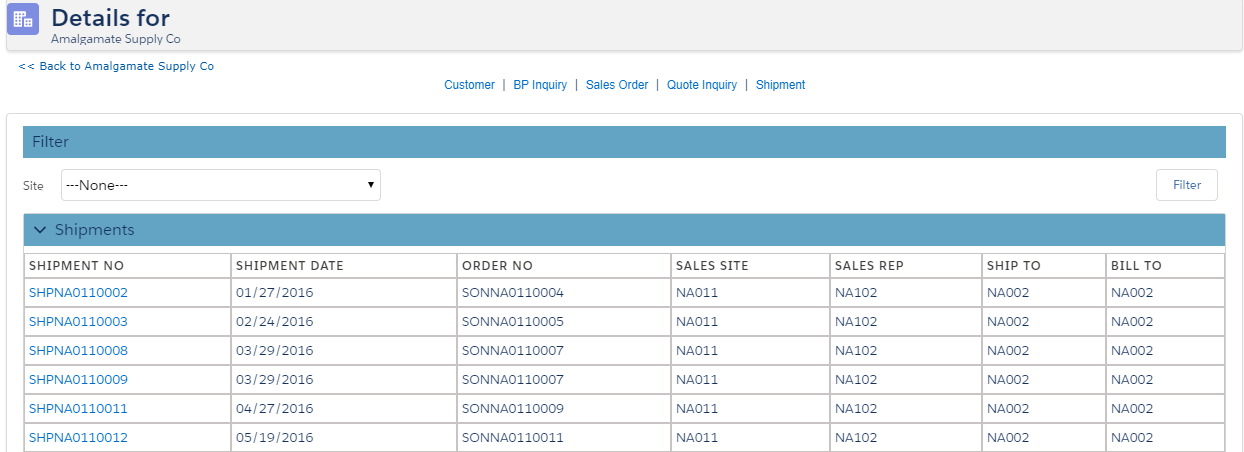The height and width of the screenshot is (452, 1244).
Task: Switch to Sales Order view
Action: tap(617, 85)
